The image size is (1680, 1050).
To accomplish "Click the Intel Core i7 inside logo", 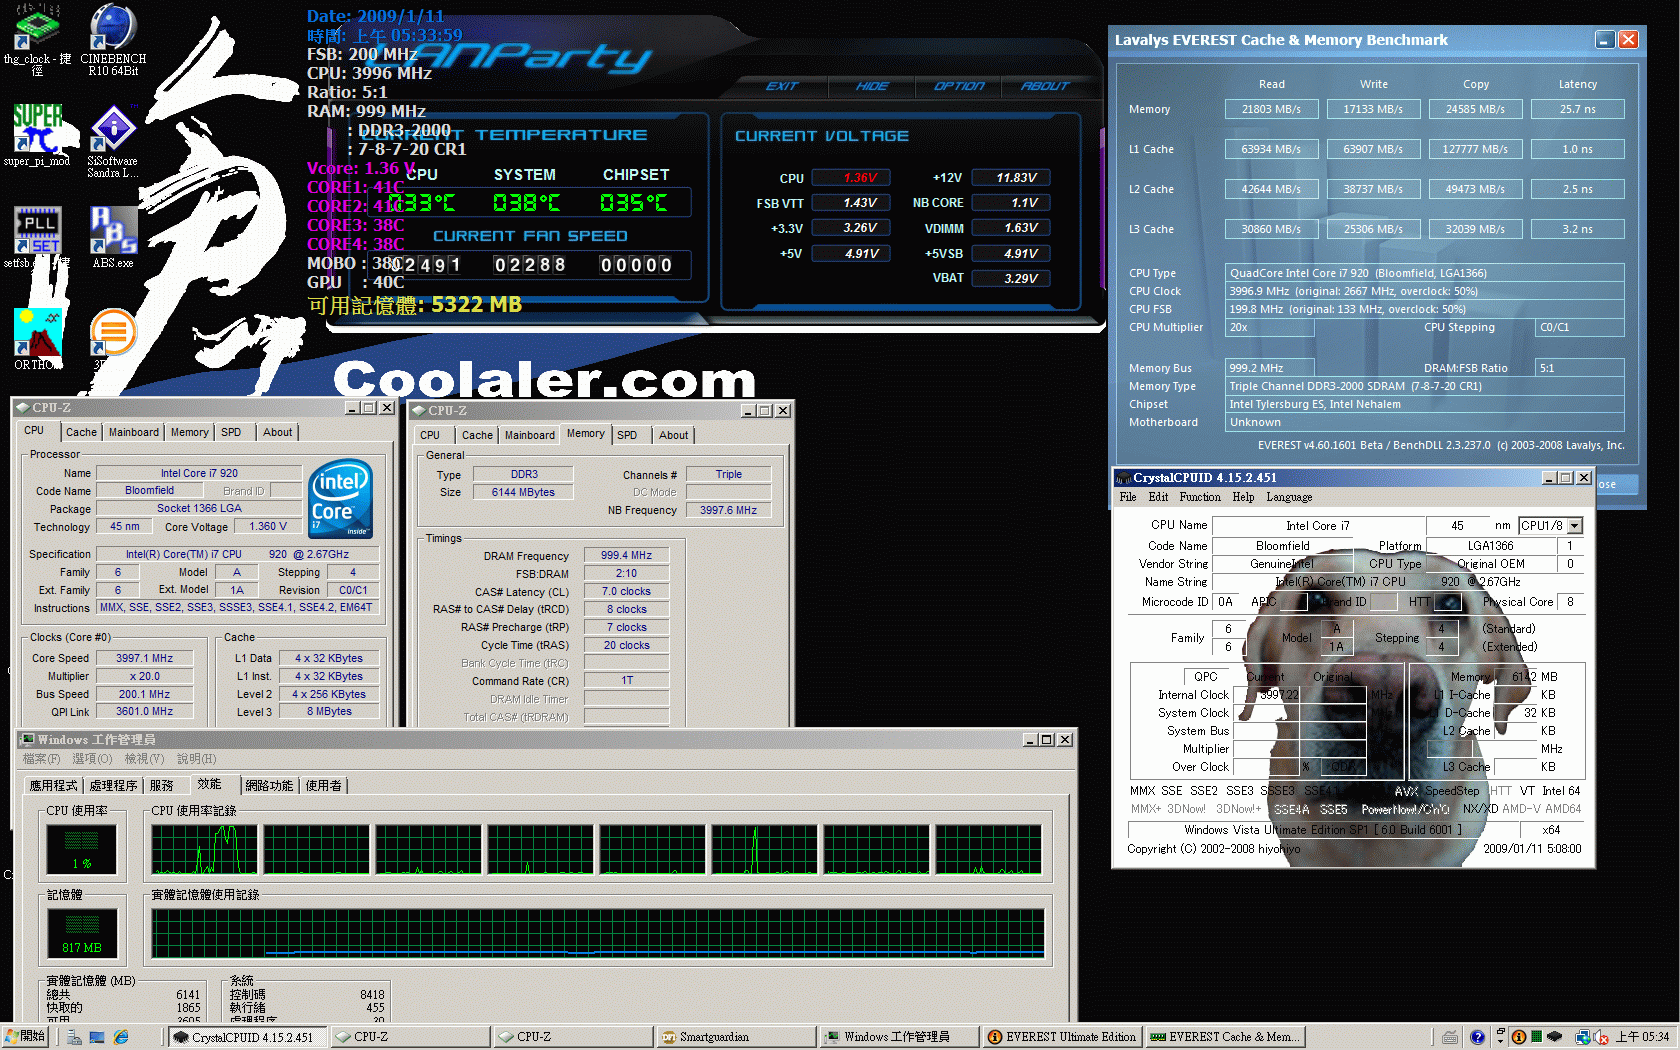I will tap(340, 498).
